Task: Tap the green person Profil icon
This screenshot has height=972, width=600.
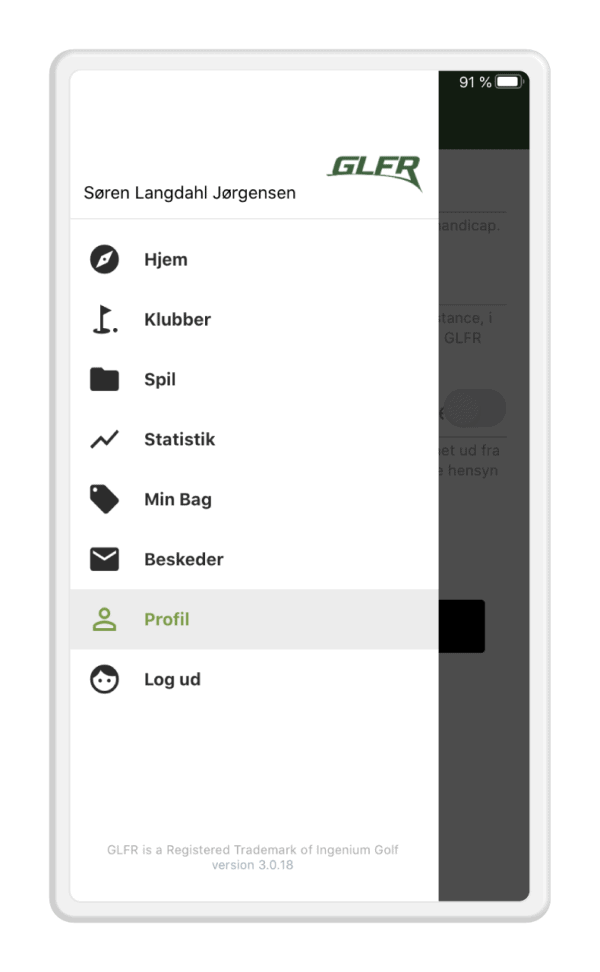Action: point(104,619)
